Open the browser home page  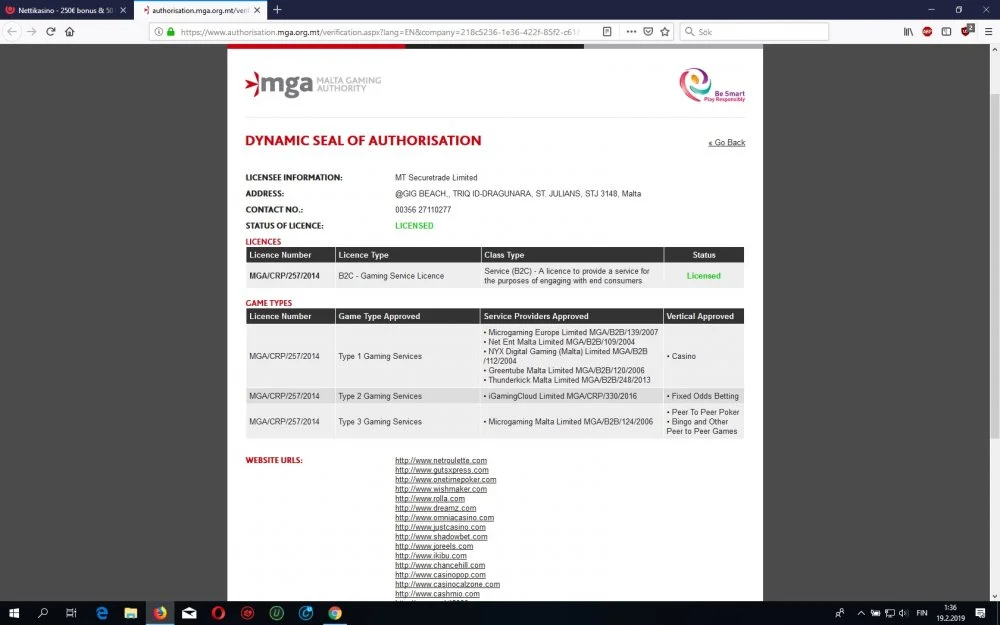(x=70, y=31)
